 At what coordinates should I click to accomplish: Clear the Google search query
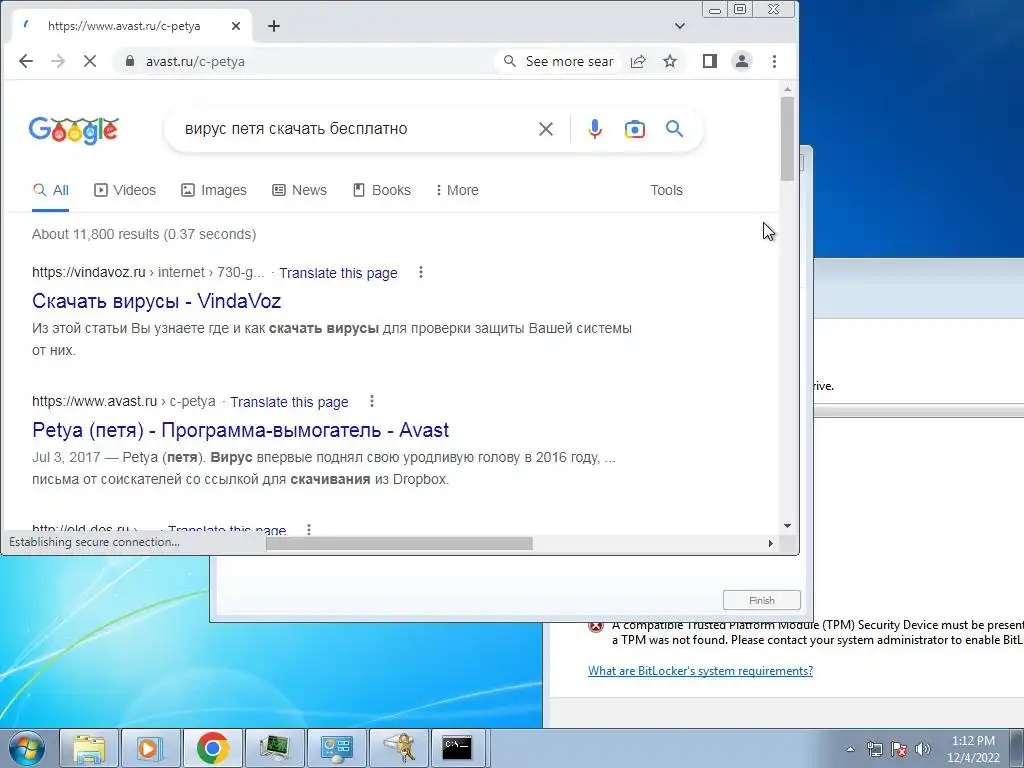click(x=546, y=129)
